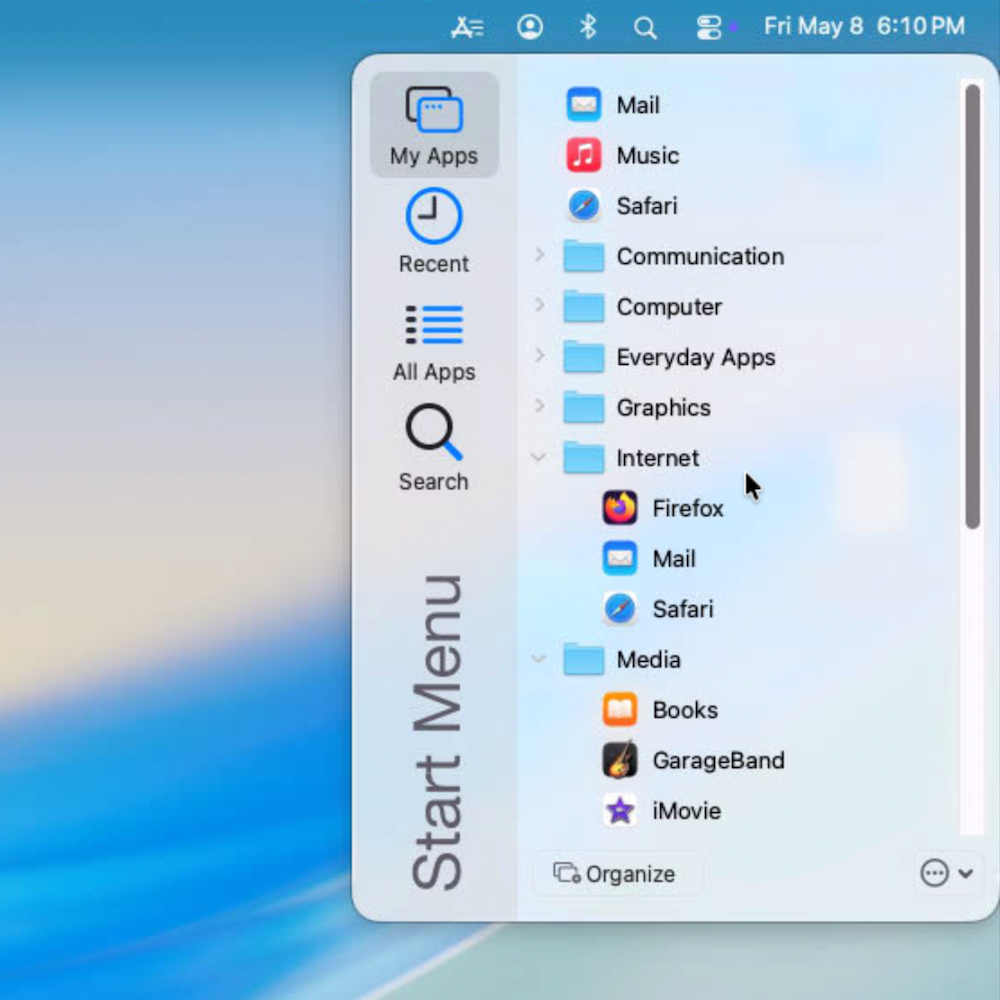Click the Internet folder icon
Image resolution: width=1000 pixels, height=1000 pixels.
[x=584, y=457]
